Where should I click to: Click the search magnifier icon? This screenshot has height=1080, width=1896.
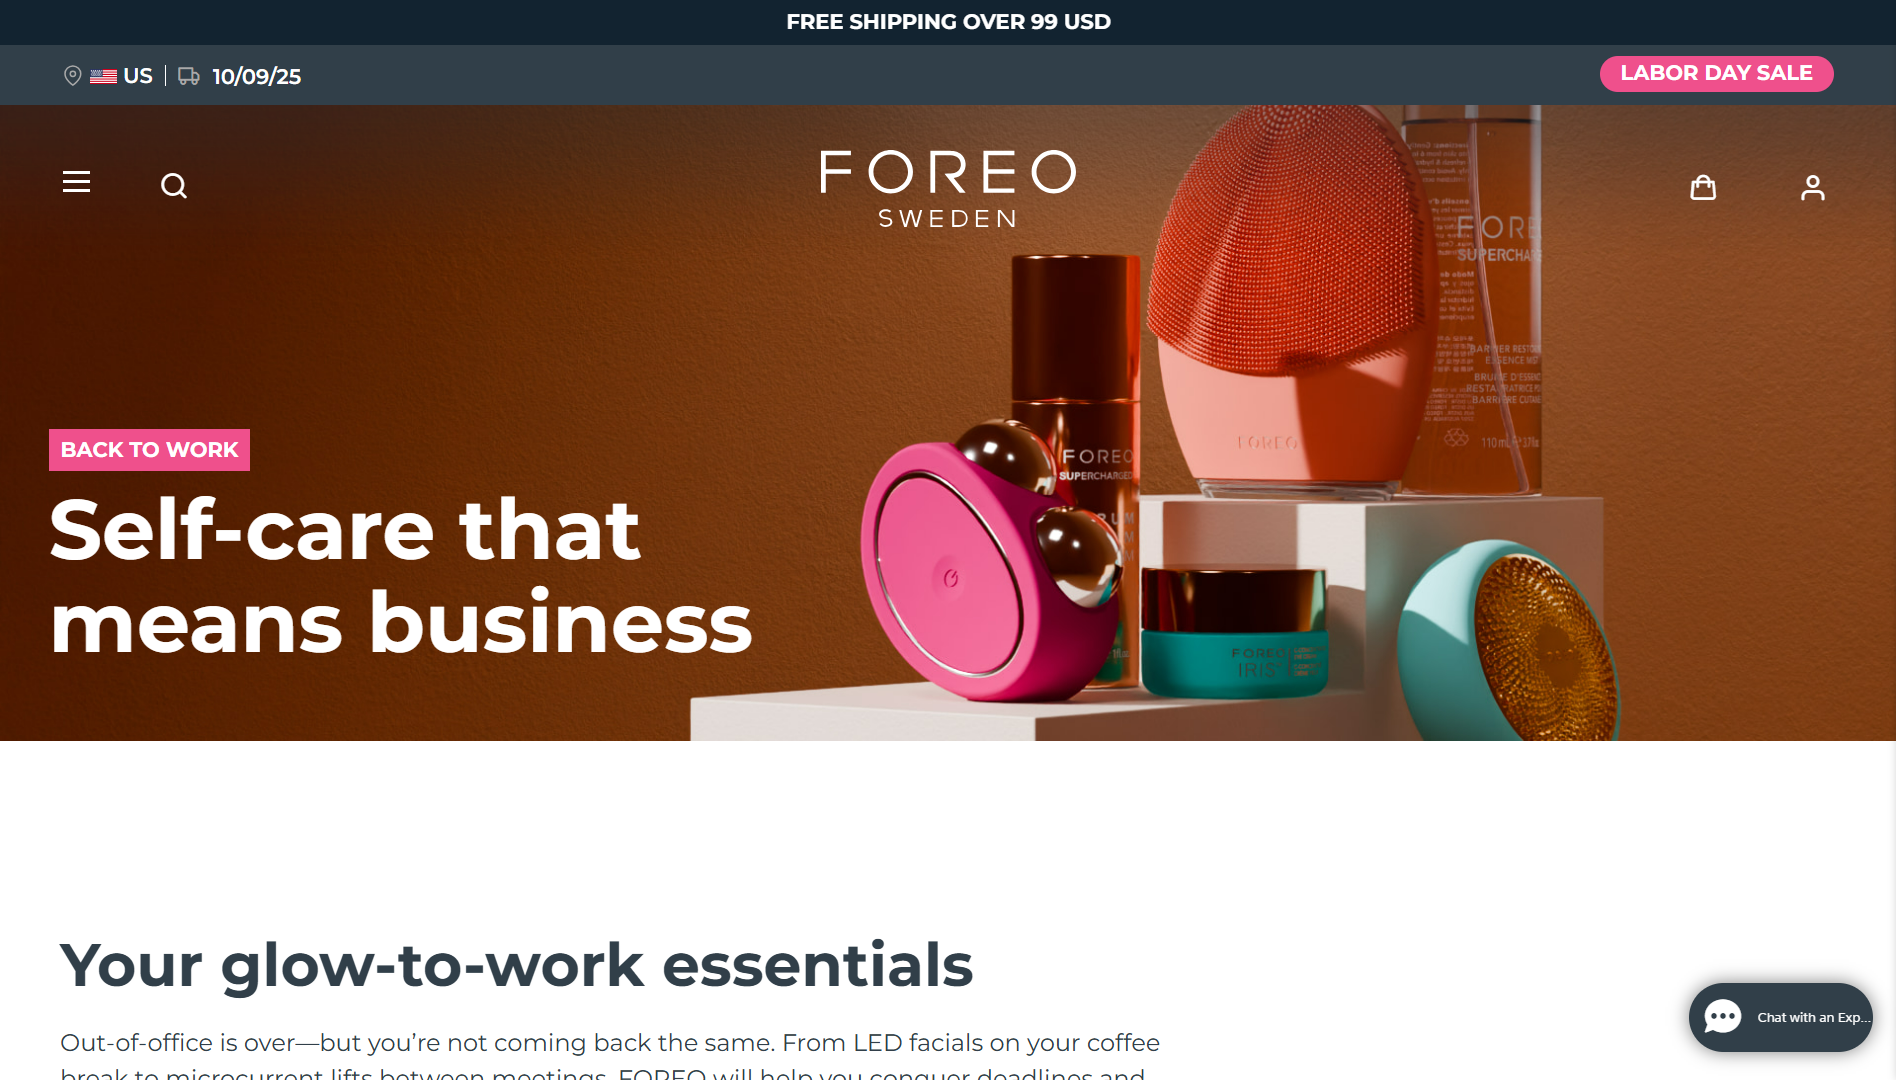pos(174,186)
